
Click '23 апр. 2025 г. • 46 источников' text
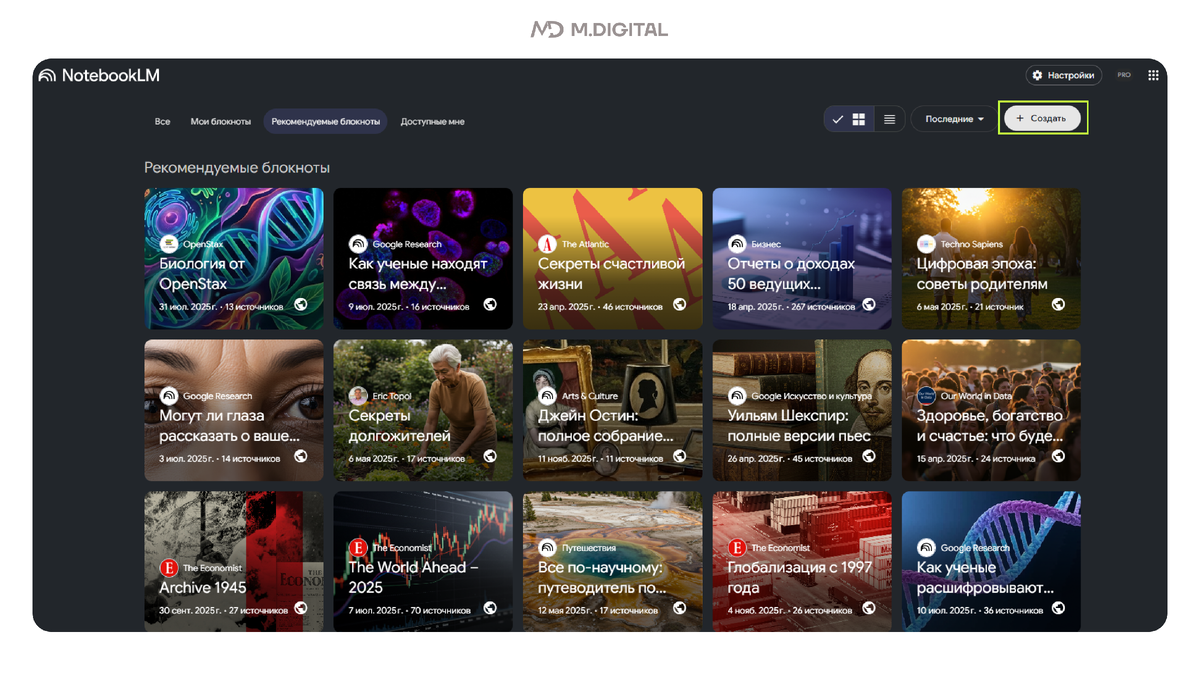(x=600, y=307)
